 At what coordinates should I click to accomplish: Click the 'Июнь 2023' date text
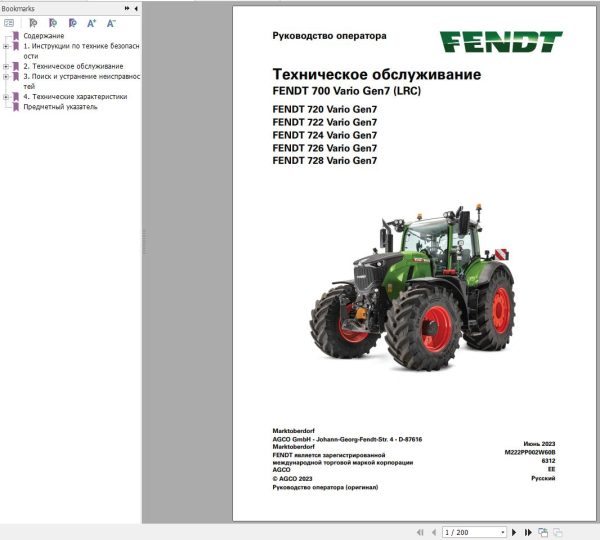coord(539,444)
